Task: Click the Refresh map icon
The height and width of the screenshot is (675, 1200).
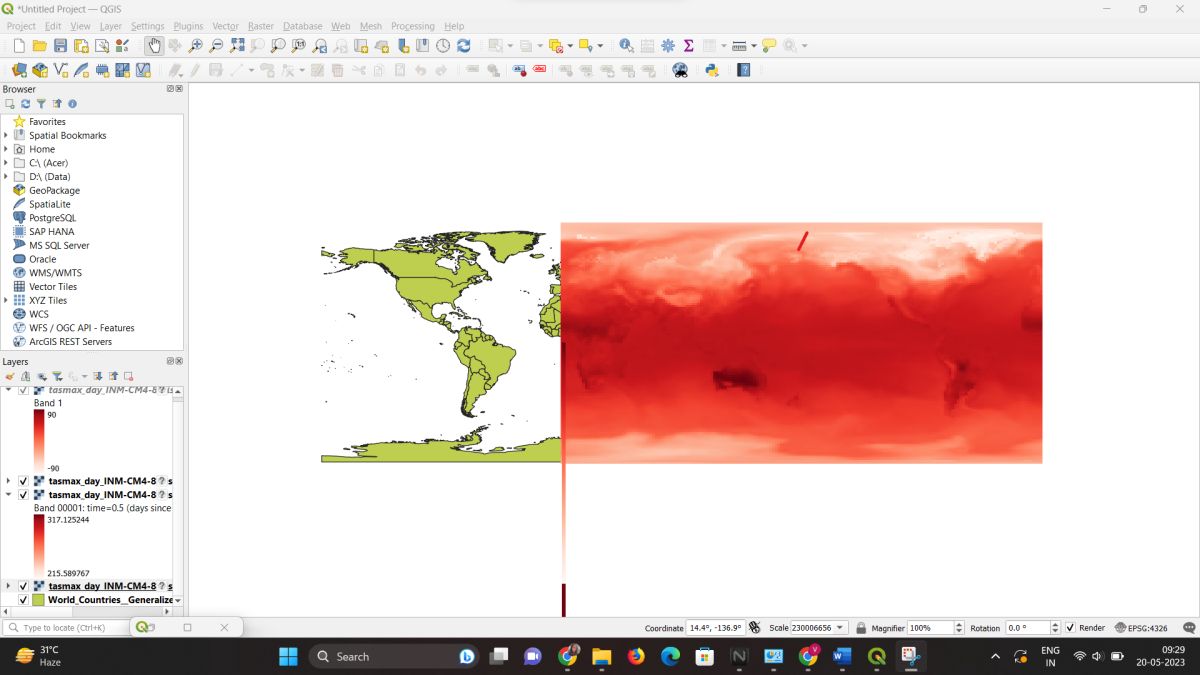Action: click(x=464, y=46)
